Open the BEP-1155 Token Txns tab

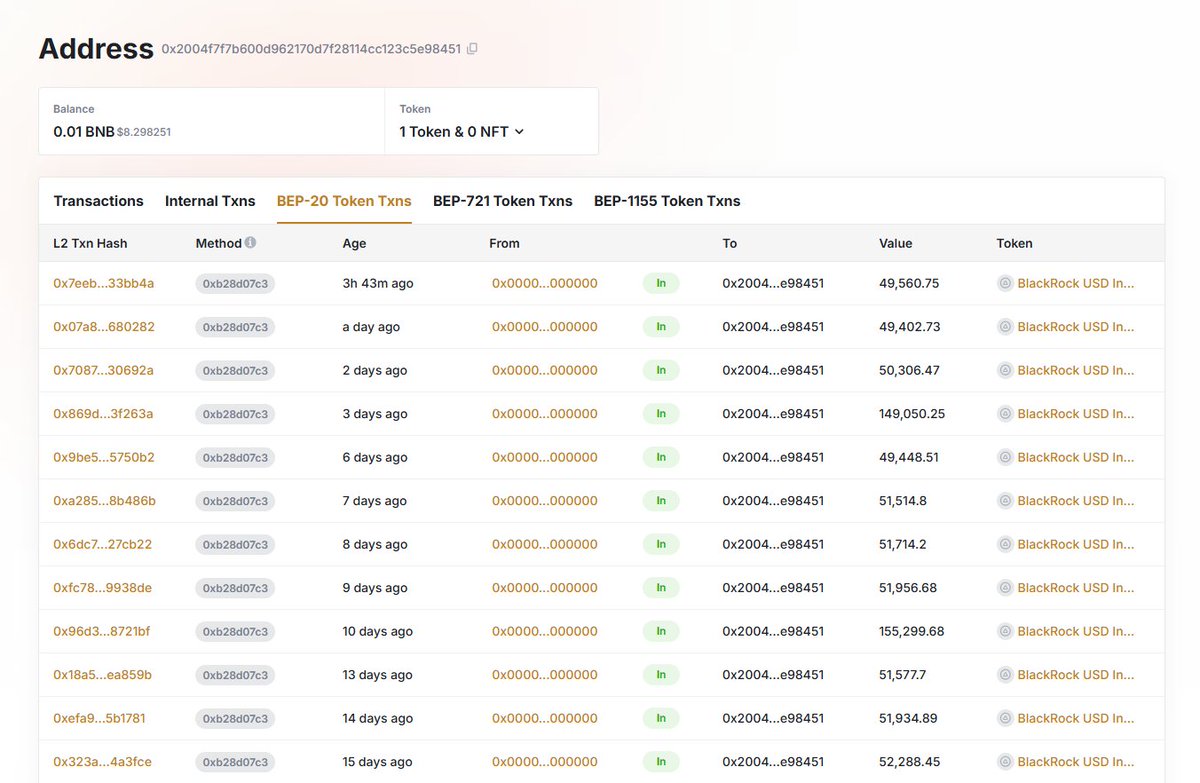click(667, 200)
